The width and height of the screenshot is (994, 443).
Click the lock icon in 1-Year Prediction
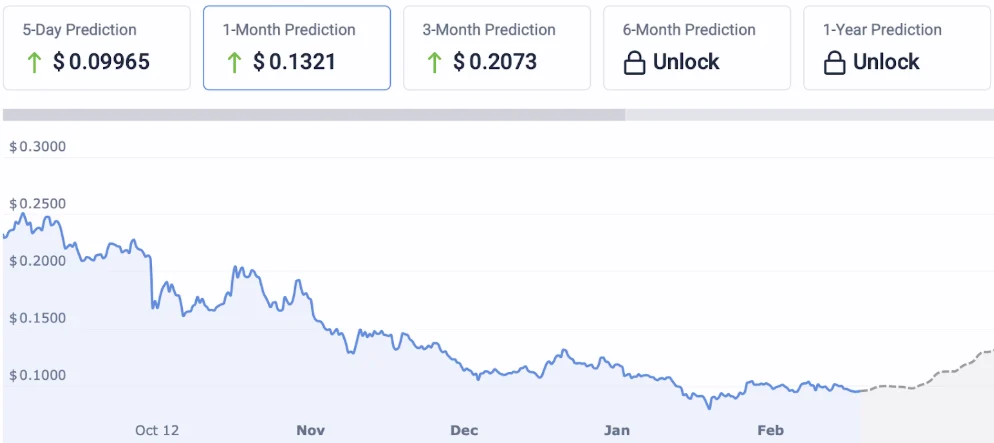834,63
